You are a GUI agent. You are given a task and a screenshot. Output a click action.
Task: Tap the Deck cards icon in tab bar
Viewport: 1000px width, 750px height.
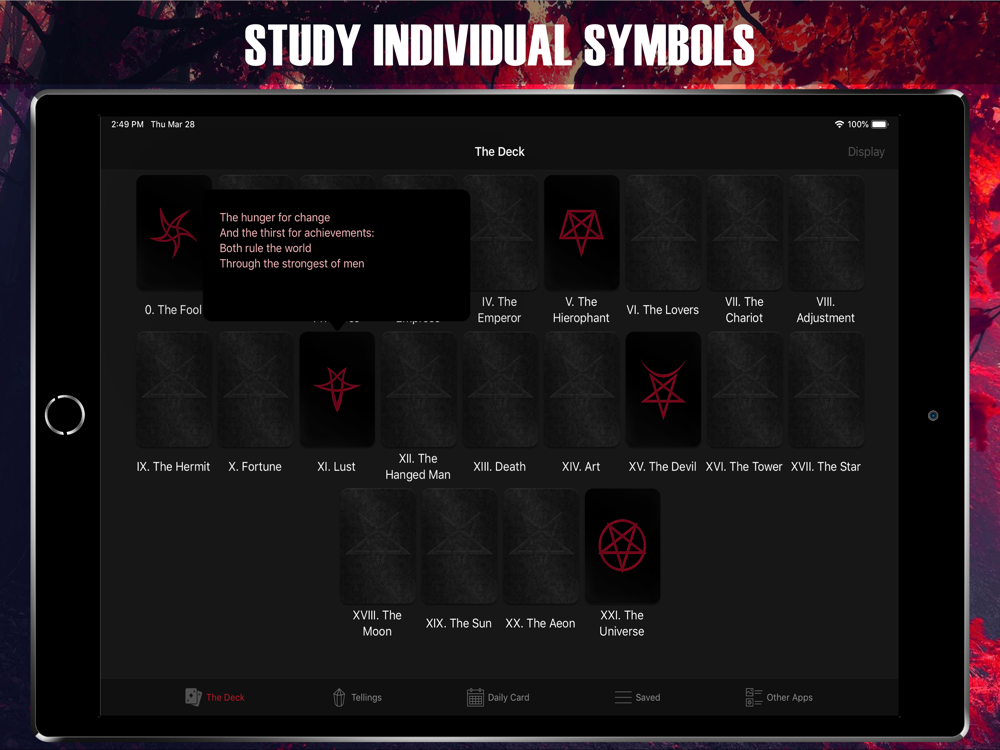(x=193, y=697)
